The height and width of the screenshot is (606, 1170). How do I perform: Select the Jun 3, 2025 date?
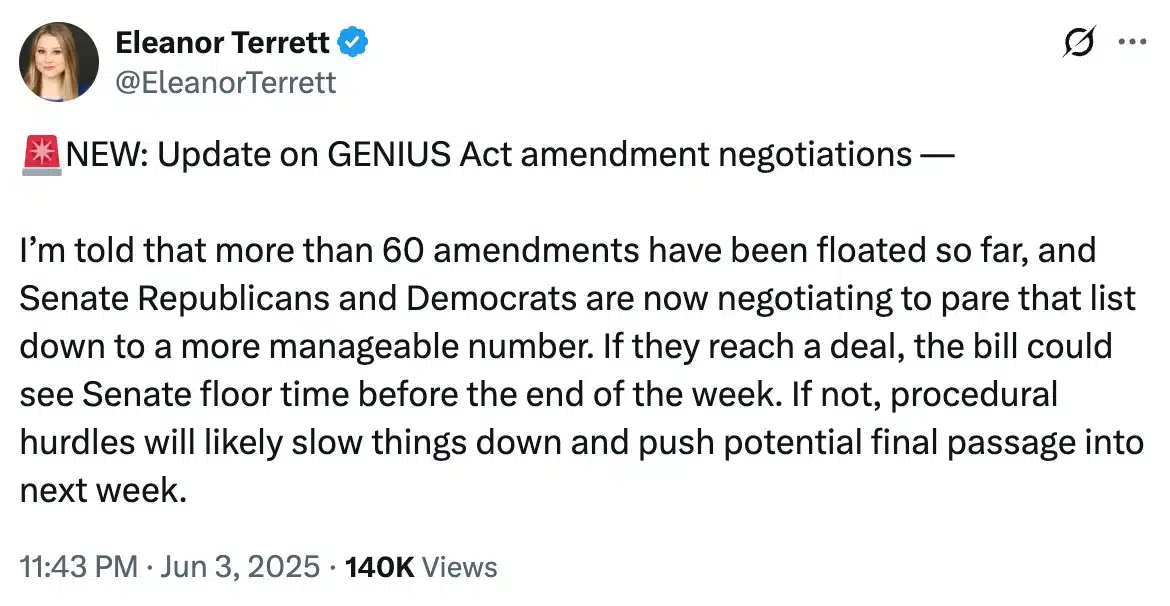point(240,566)
